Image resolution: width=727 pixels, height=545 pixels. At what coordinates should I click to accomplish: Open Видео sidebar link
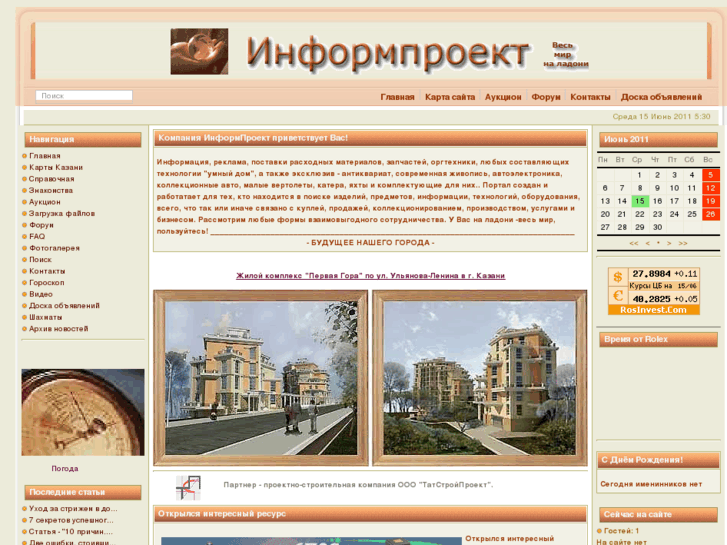pyautogui.click(x=41, y=294)
